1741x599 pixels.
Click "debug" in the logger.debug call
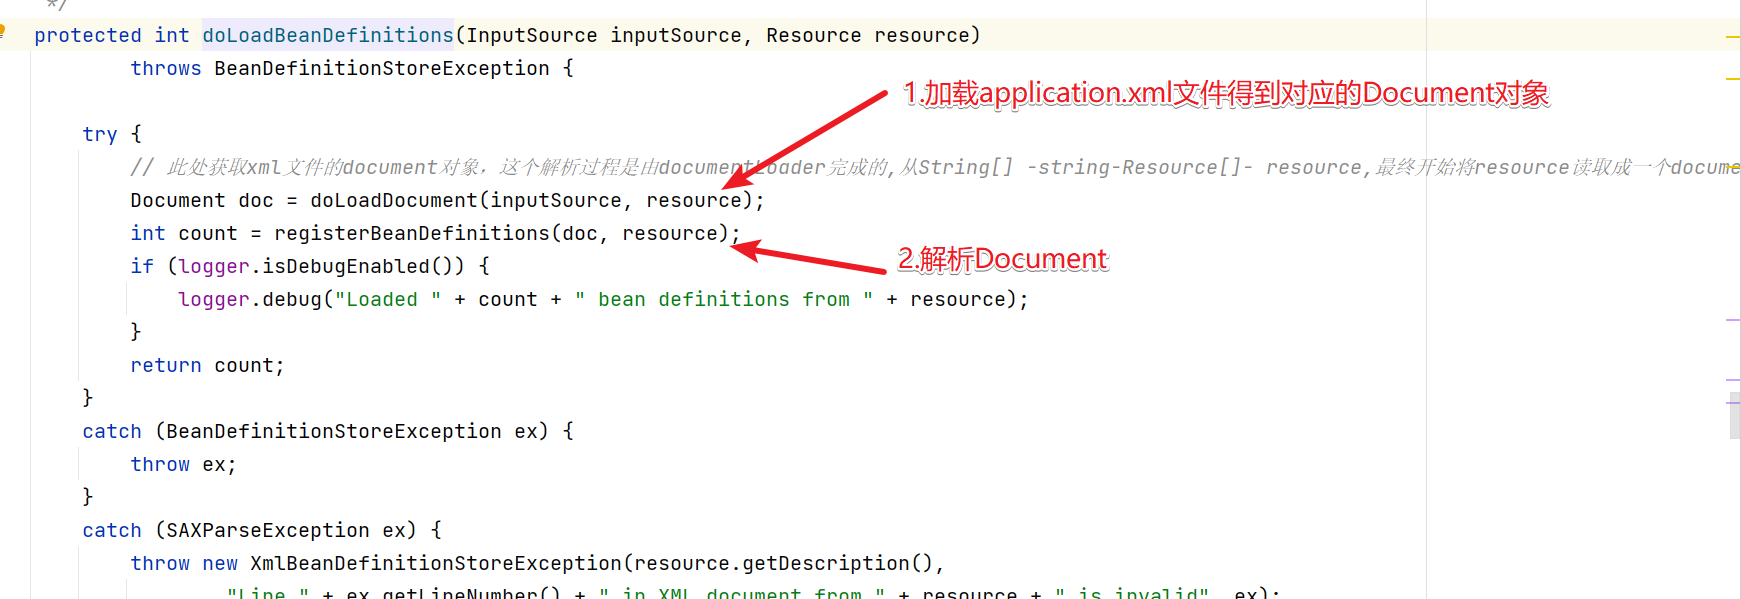(292, 299)
